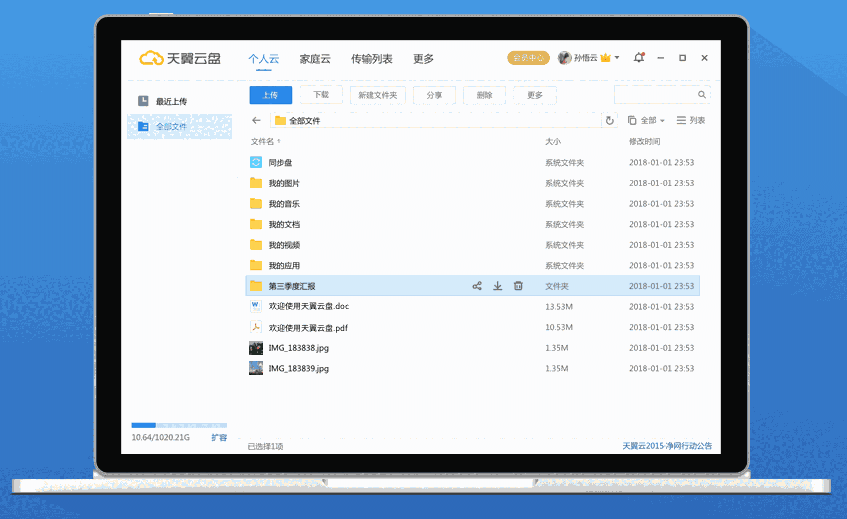Click the 同步盘 sync folder icon
847x519 pixels.
[256, 162]
